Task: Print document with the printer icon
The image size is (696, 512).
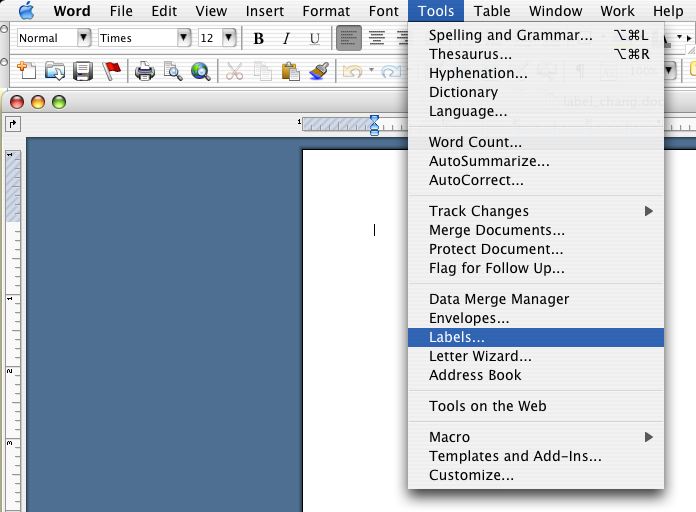Action: [145, 71]
